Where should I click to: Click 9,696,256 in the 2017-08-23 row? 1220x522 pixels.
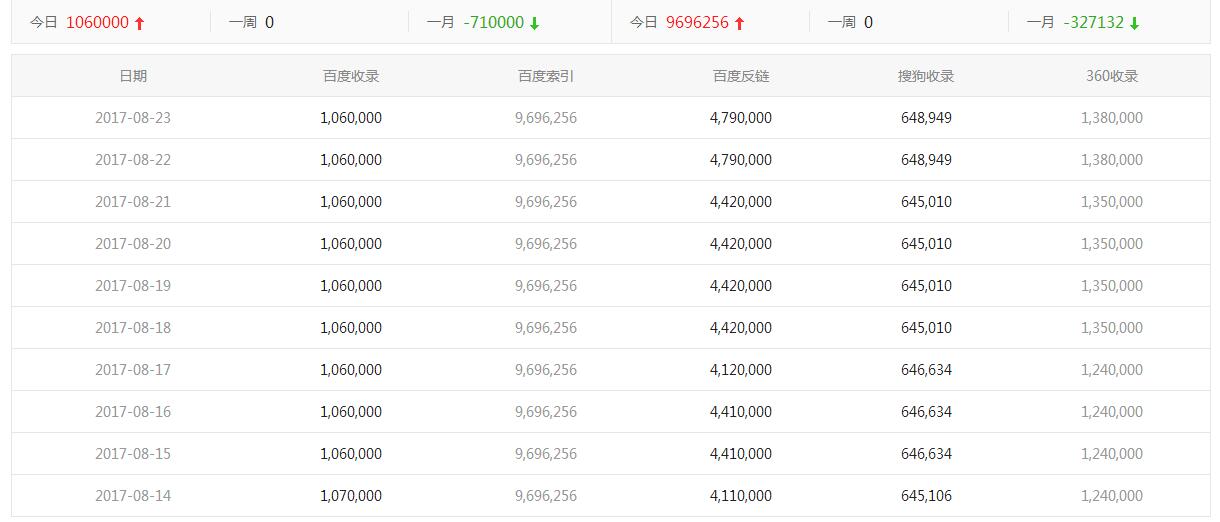[x=546, y=118]
